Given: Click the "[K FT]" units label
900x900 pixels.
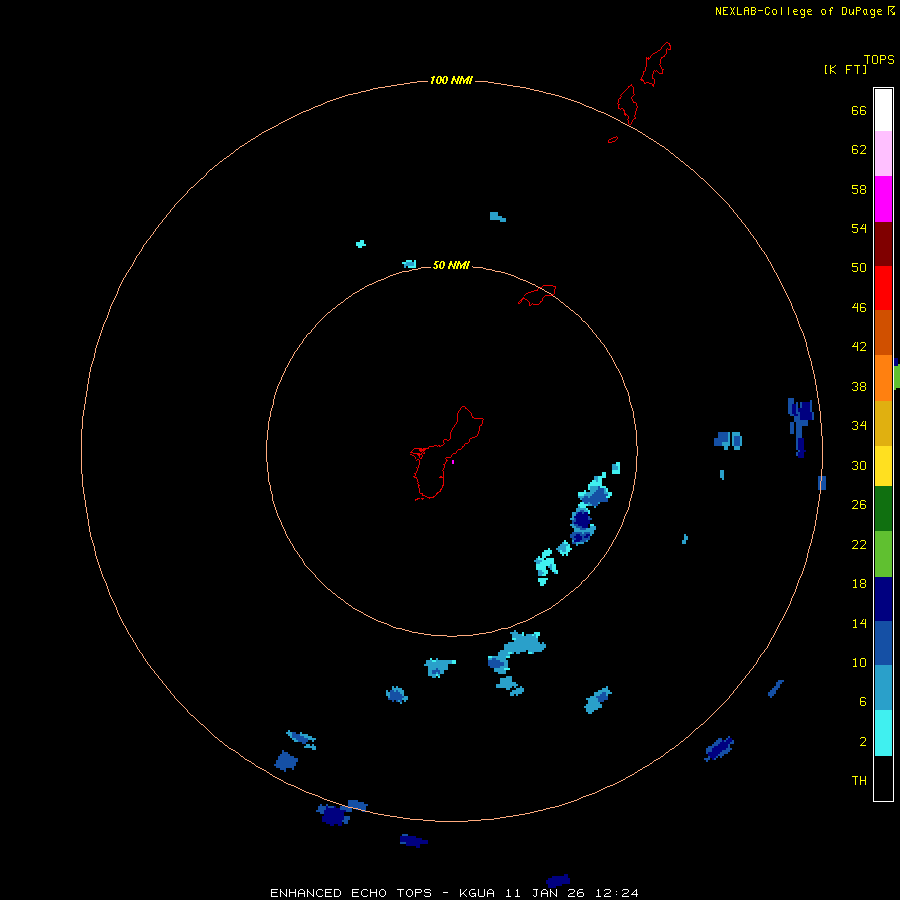Looking at the screenshot, I should point(845,69).
